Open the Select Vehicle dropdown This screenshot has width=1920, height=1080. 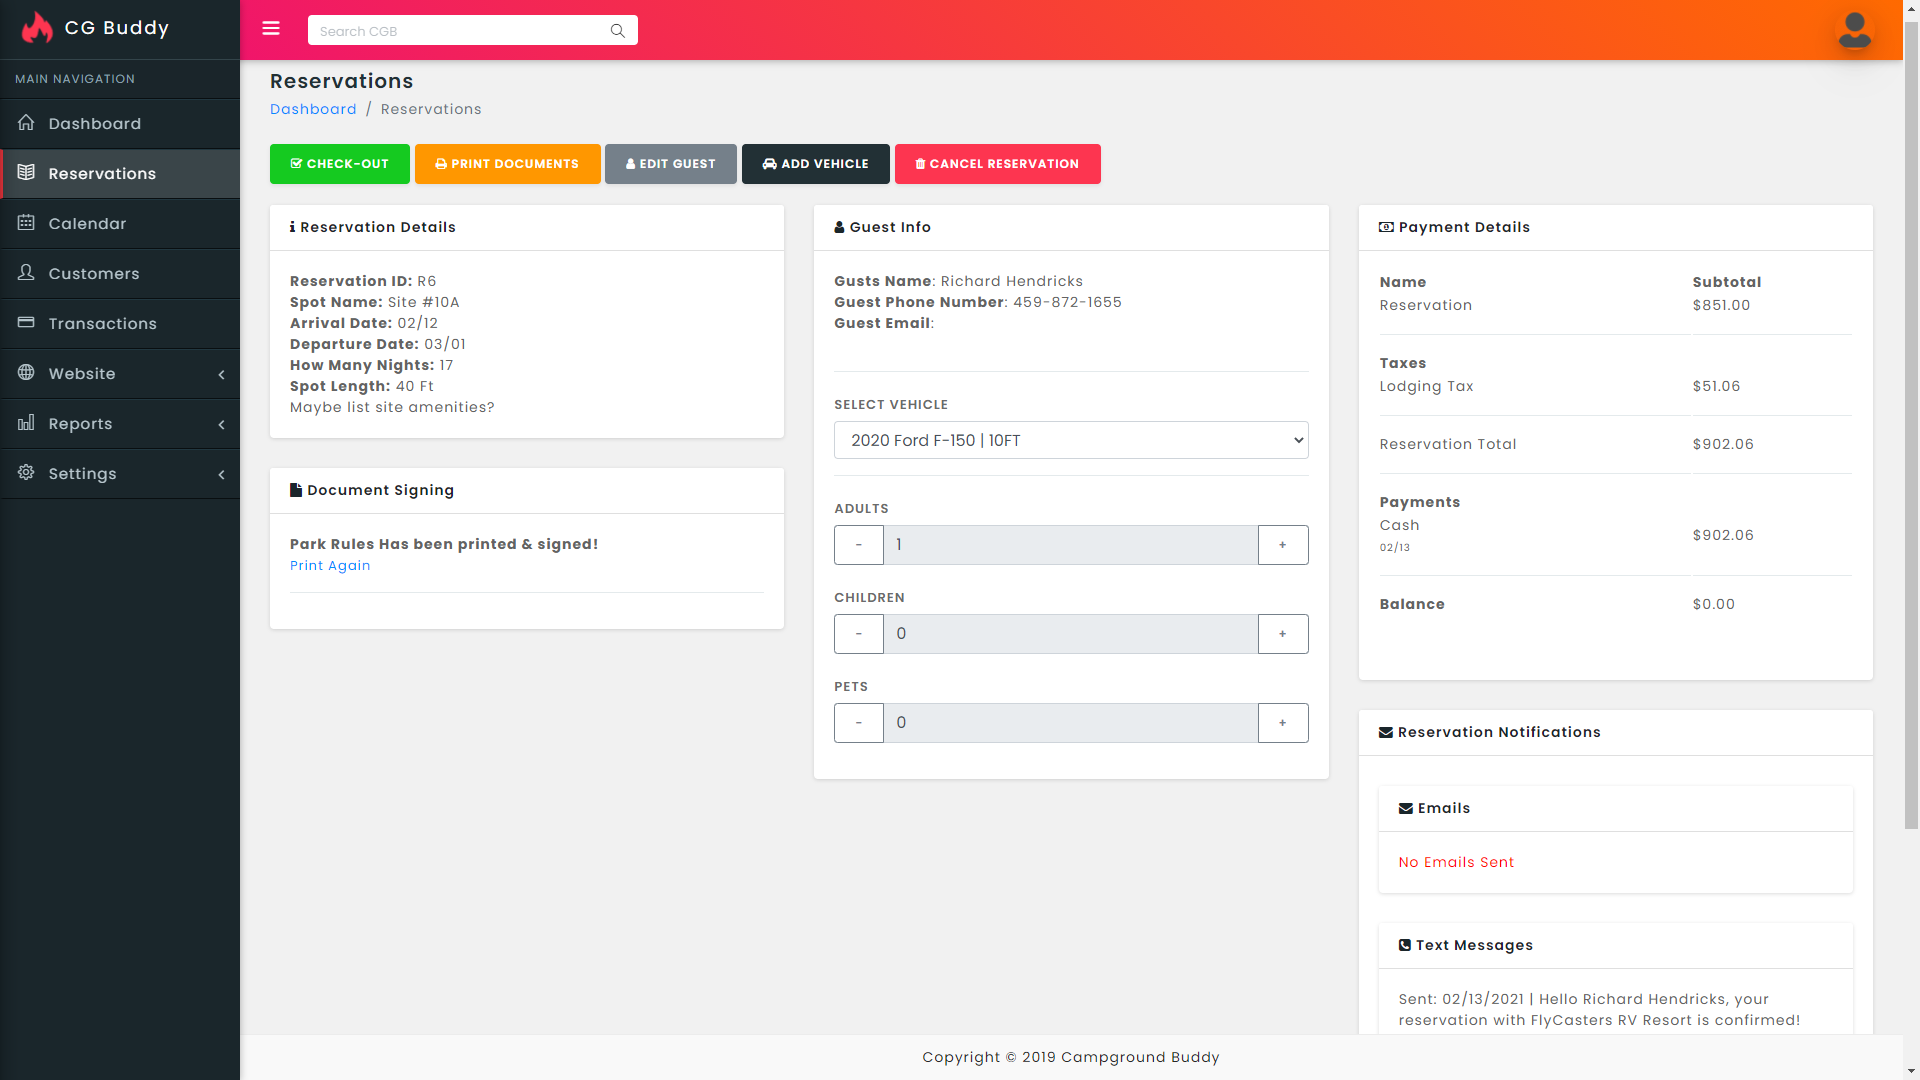point(1071,440)
